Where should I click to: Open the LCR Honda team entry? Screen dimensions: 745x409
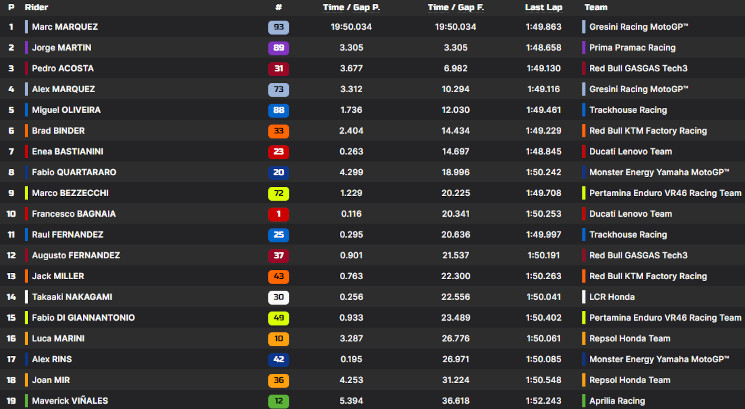coord(612,297)
